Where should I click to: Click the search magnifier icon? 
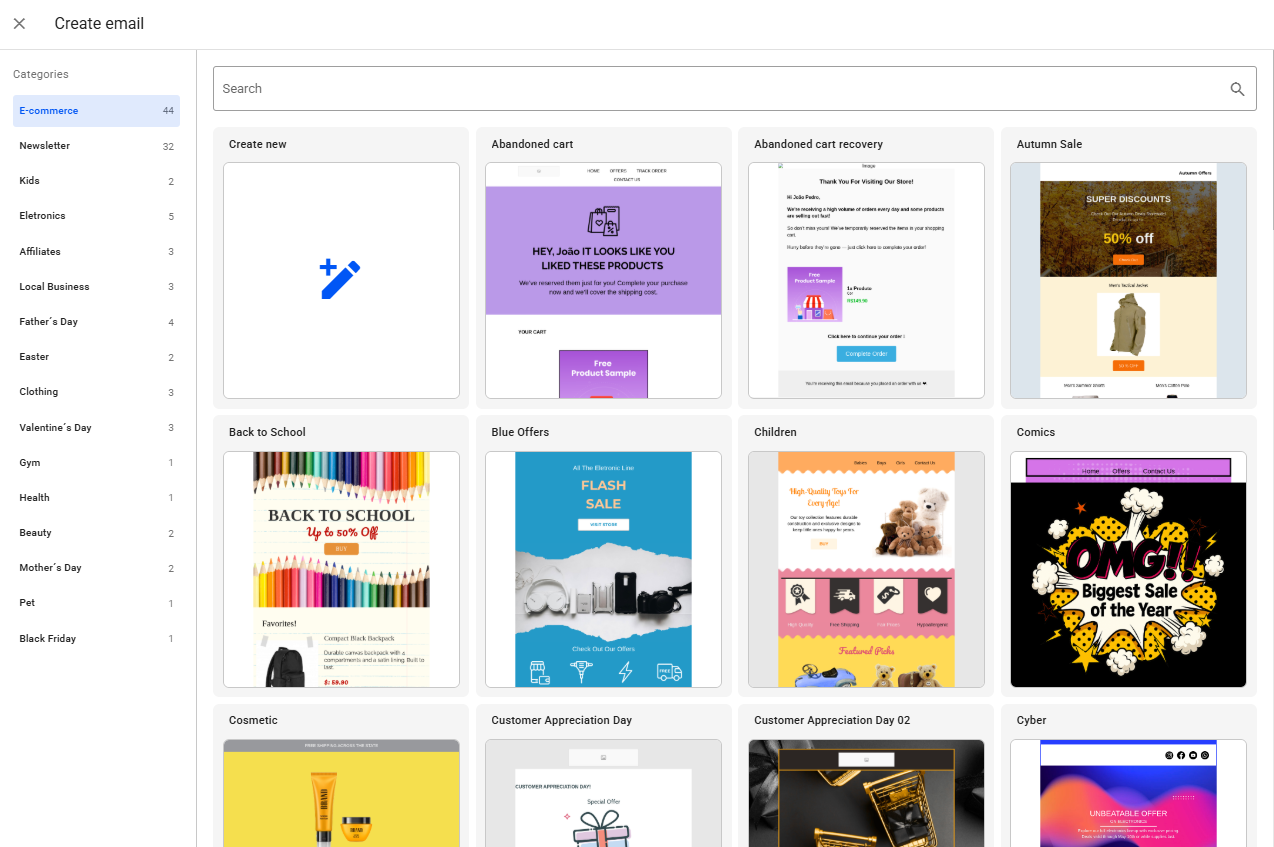(x=1237, y=89)
